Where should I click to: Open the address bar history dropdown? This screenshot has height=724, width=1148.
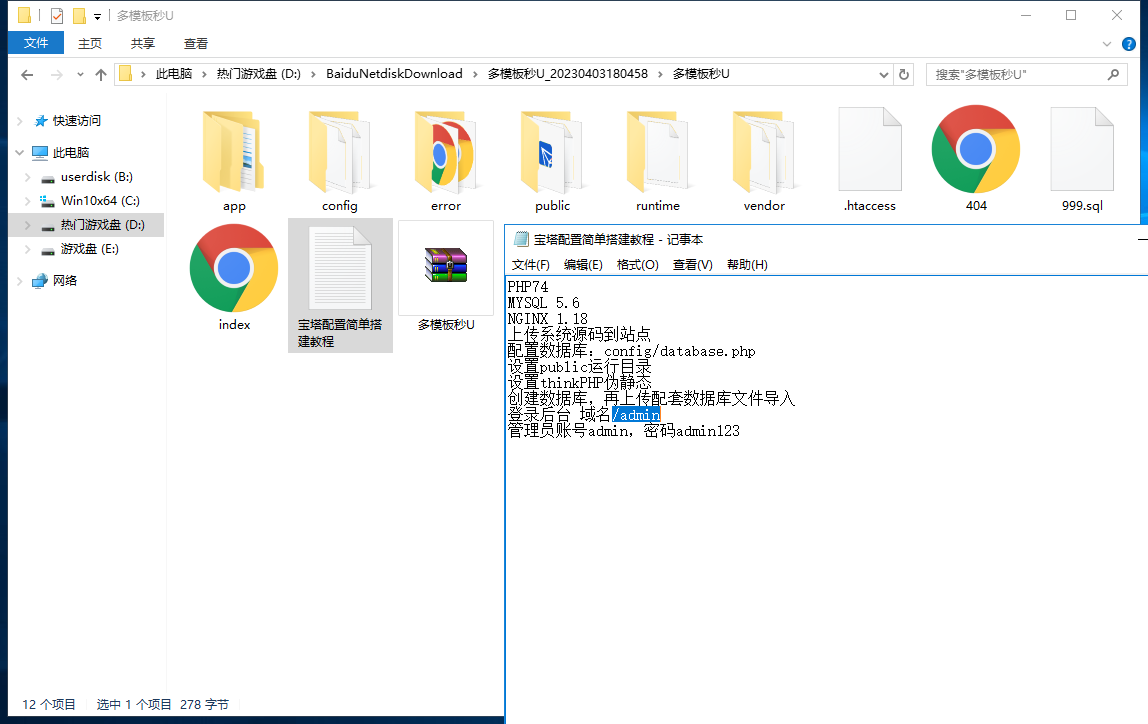coord(884,74)
